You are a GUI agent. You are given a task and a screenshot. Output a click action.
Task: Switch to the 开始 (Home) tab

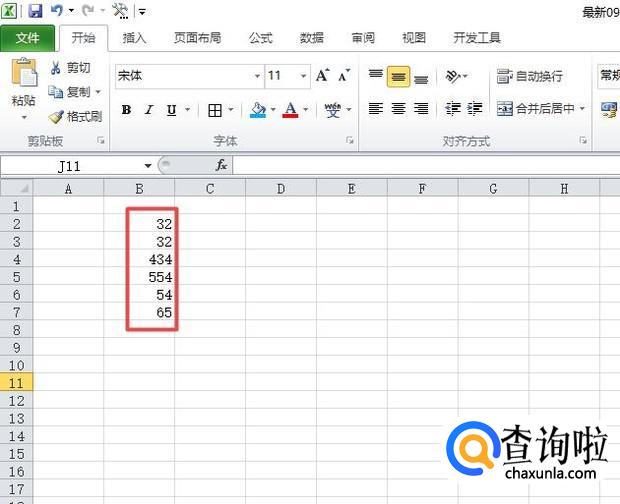point(83,38)
